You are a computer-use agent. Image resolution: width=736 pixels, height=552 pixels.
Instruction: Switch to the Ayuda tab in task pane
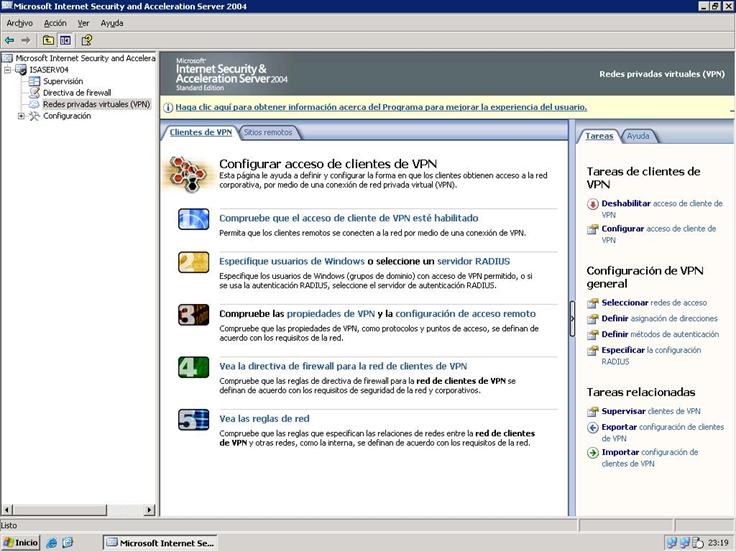(638, 136)
